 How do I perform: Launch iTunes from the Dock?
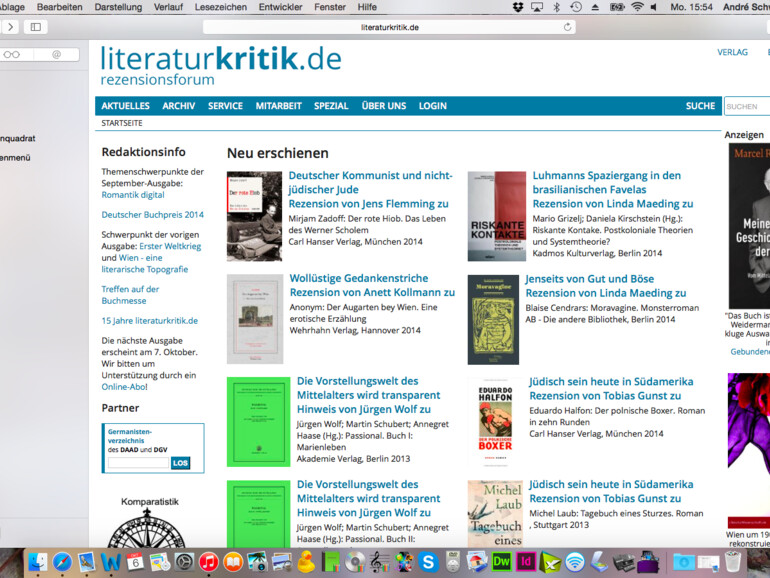(x=209, y=562)
